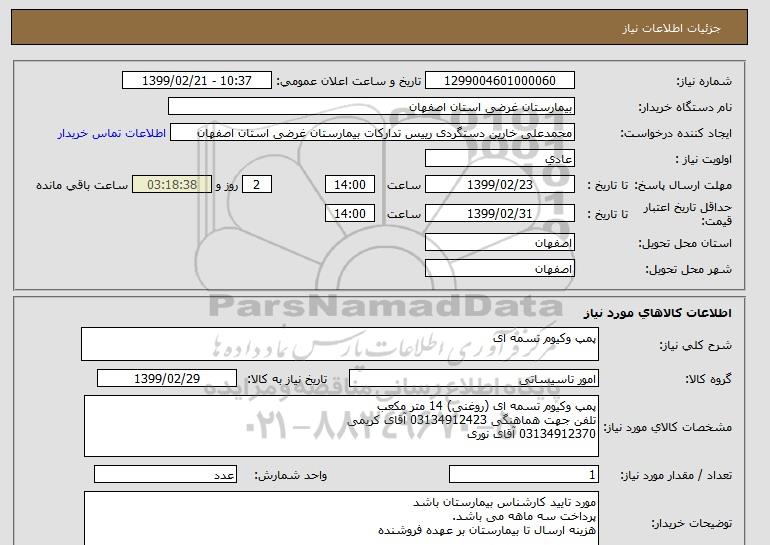Select the price validity date 1399/02/31
The height and width of the screenshot is (545, 770).
pyautogui.click(x=499, y=214)
